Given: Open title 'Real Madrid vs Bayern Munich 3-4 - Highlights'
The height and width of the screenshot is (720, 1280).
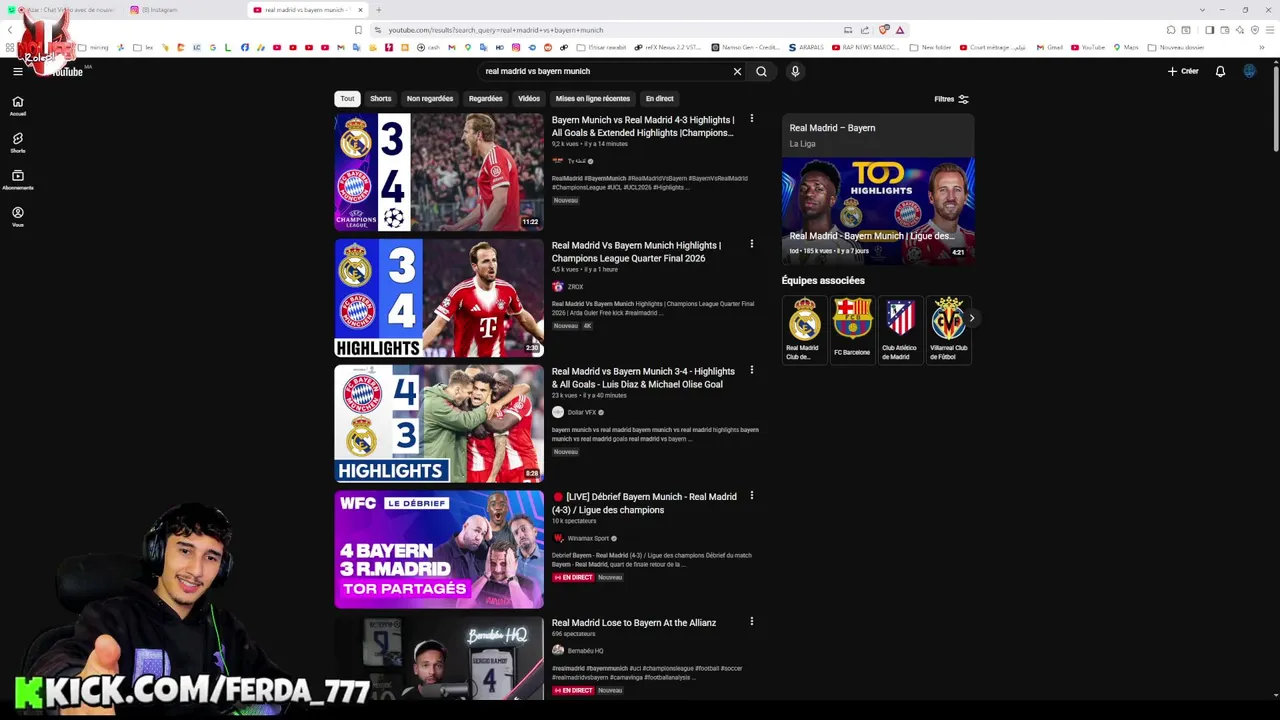Looking at the screenshot, I should (x=643, y=377).
